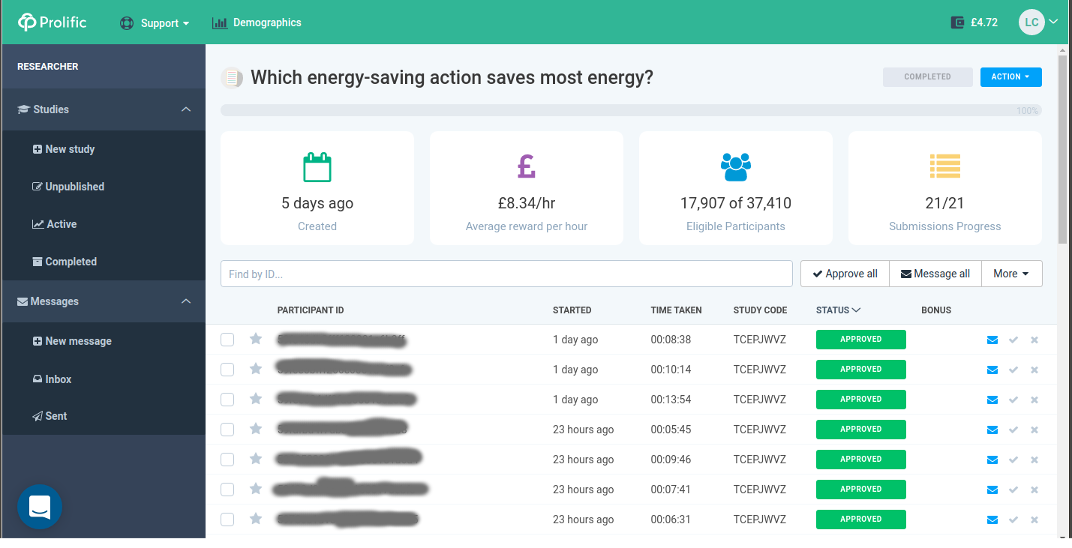1072x548 pixels.
Task: Message the participant with time 00:08:38
Action: point(993,340)
